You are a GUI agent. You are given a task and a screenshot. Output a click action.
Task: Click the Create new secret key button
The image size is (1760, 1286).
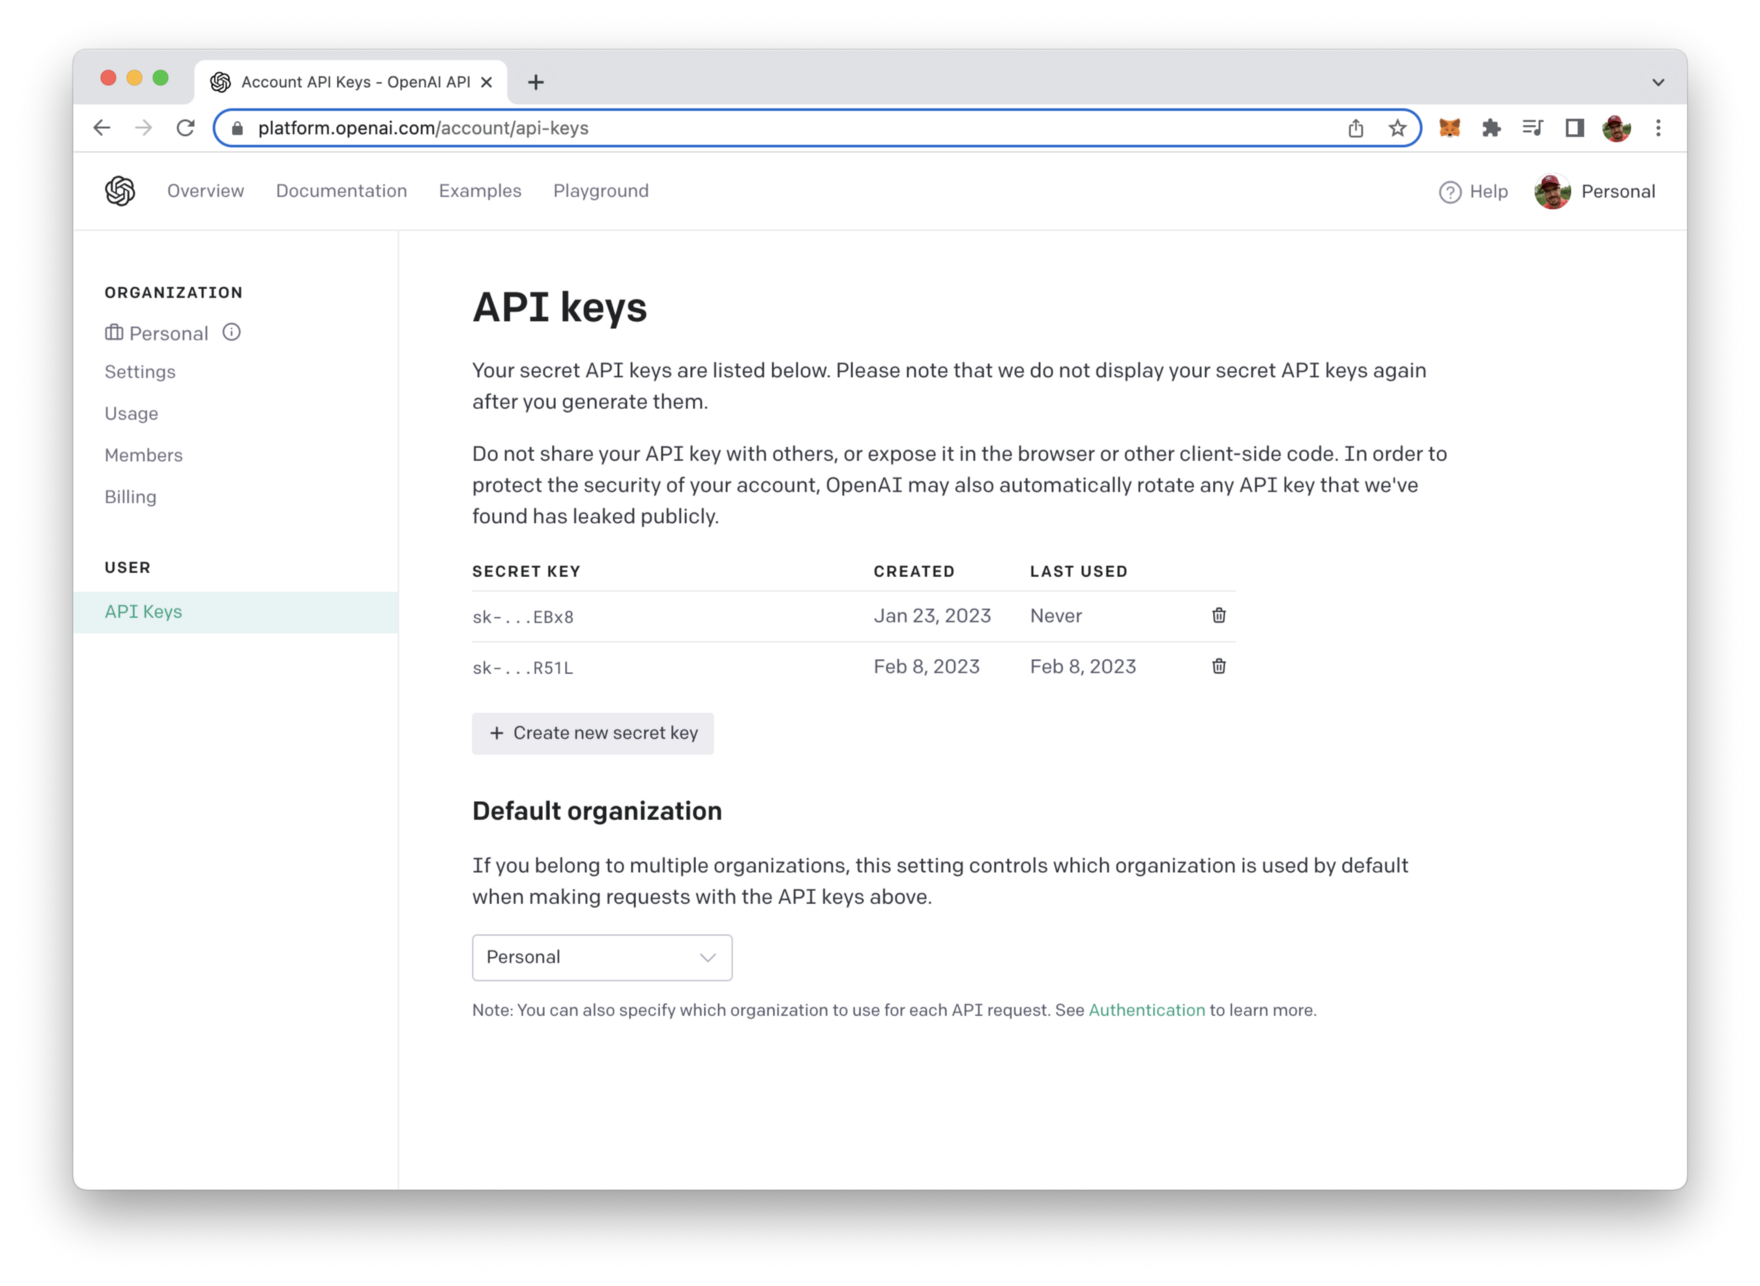tap(592, 733)
